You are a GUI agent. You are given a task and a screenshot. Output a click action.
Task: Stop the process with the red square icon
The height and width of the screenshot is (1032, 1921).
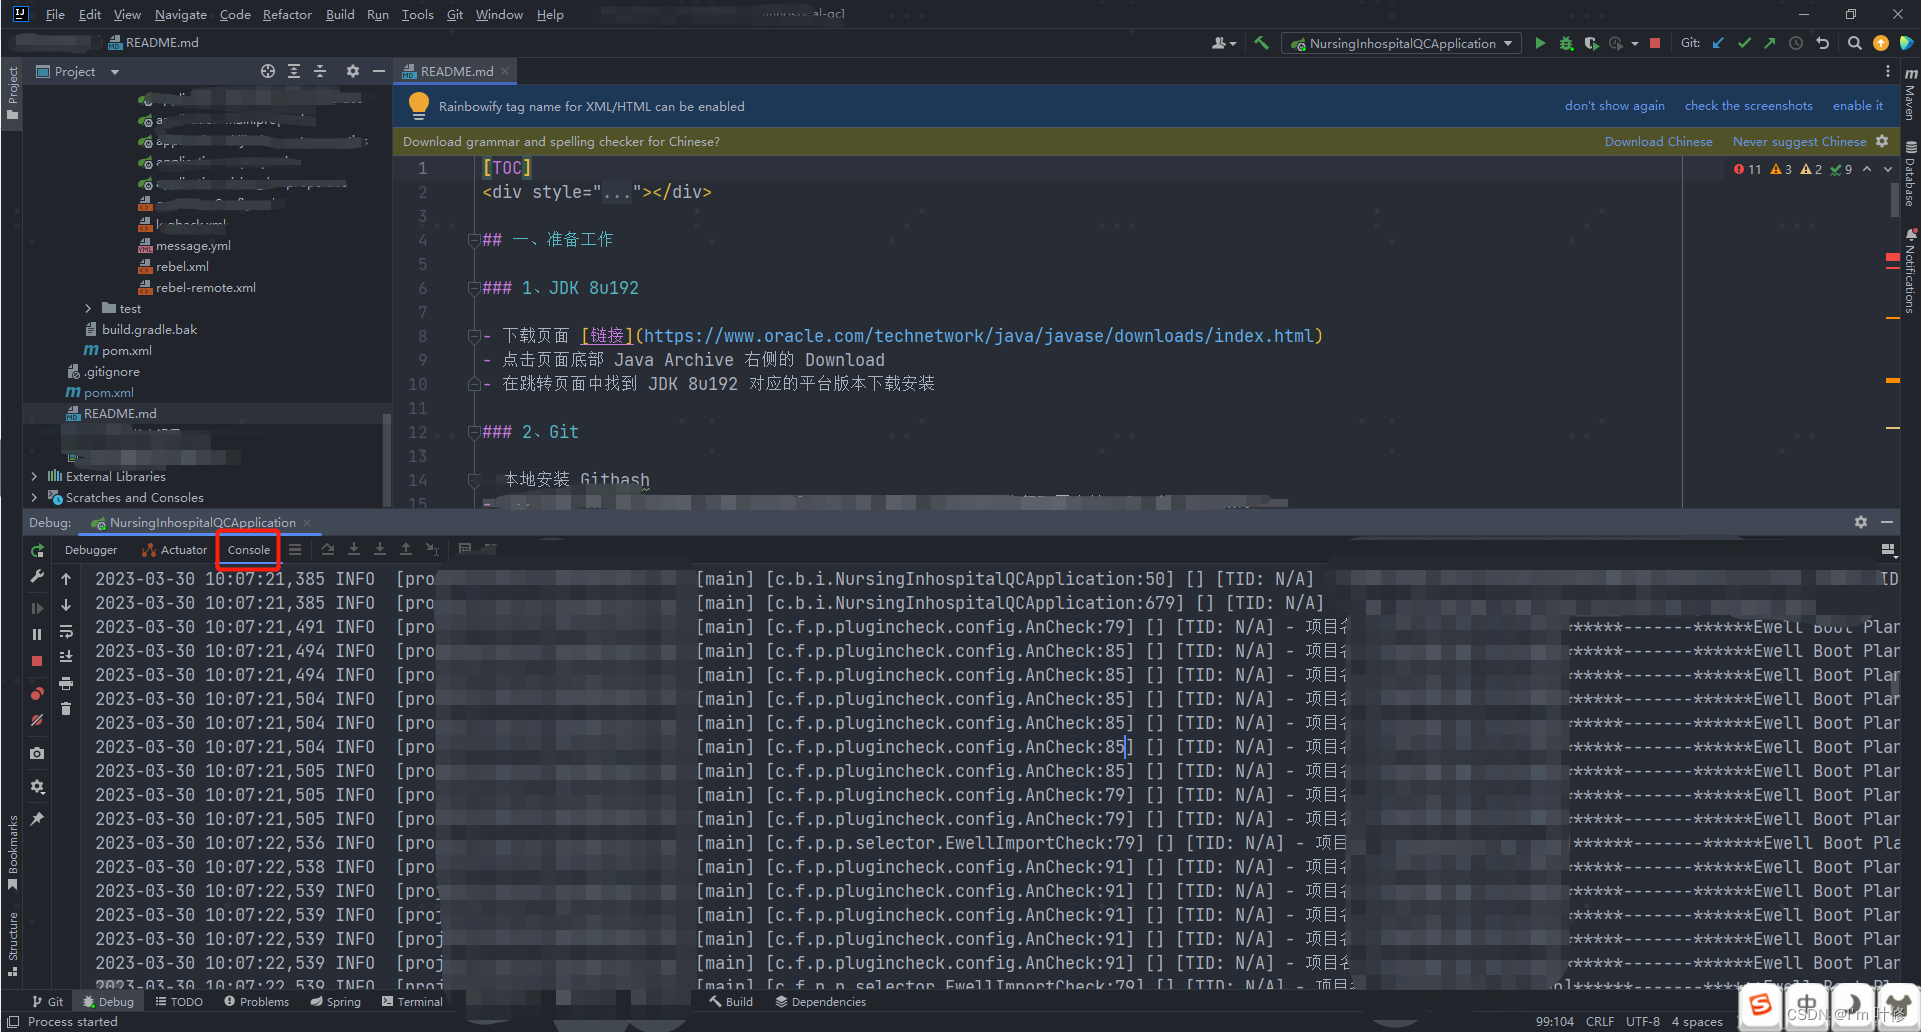pos(1656,43)
